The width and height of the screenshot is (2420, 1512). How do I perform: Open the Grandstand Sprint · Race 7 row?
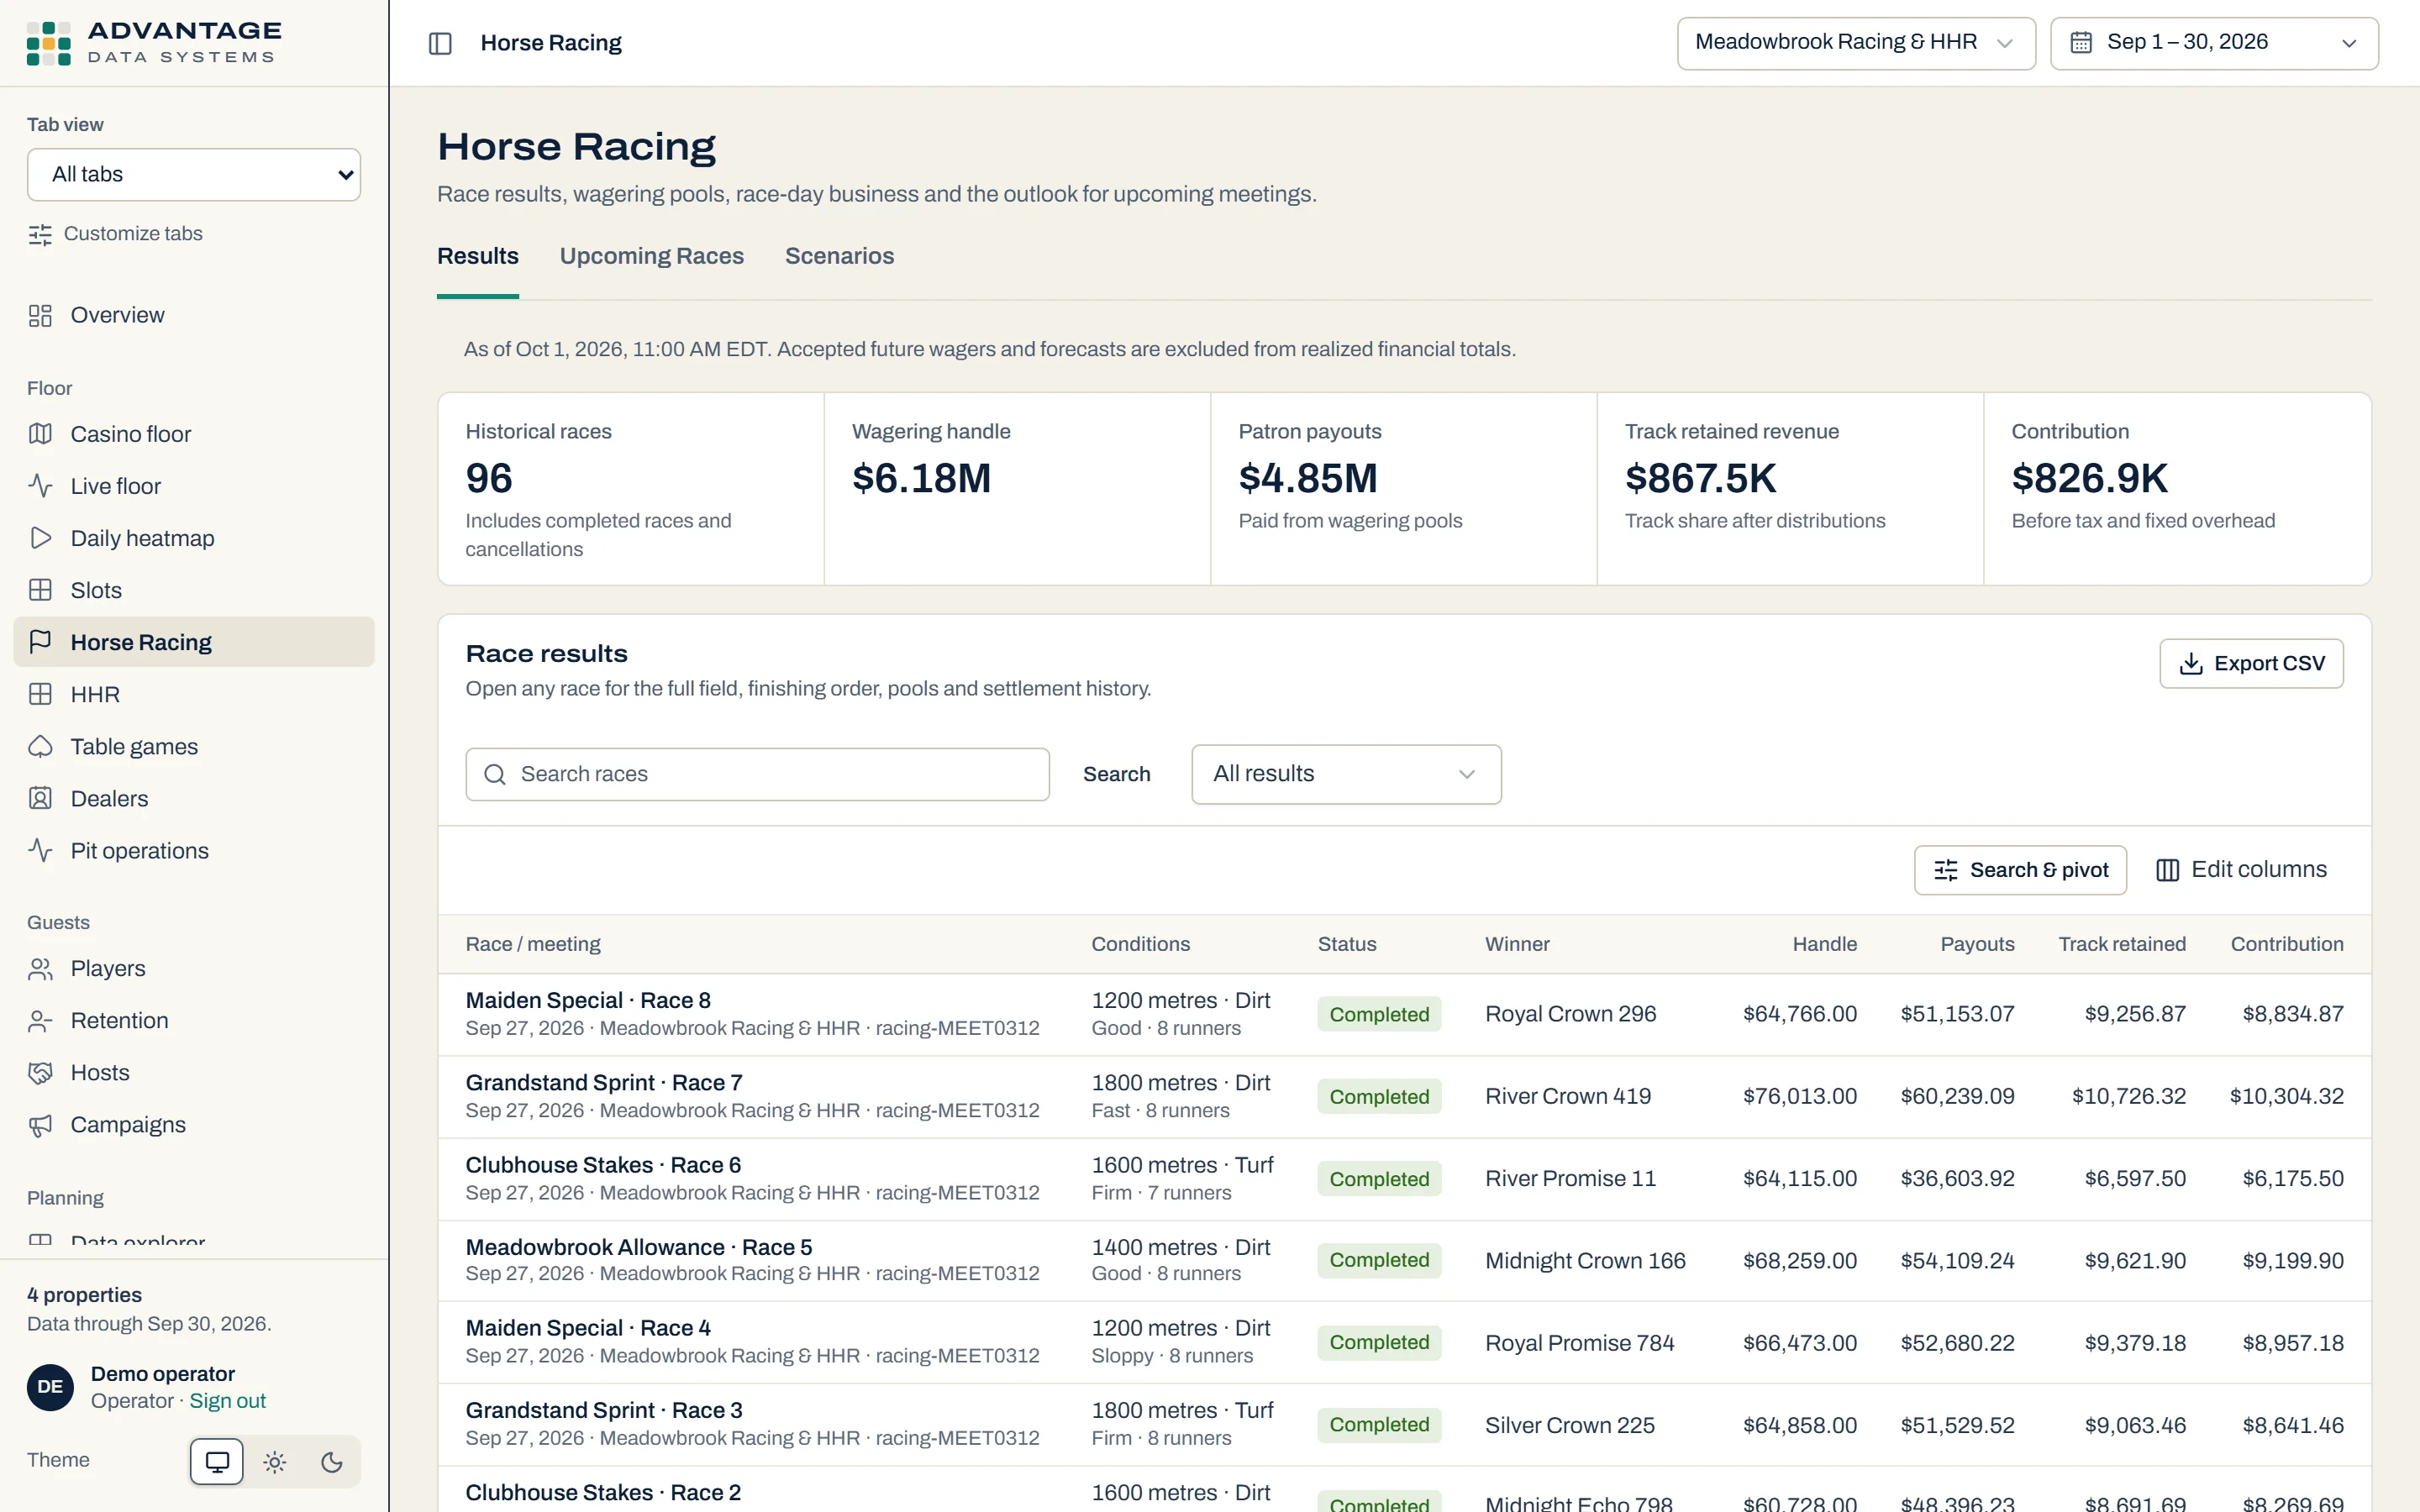[x=1404, y=1097]
